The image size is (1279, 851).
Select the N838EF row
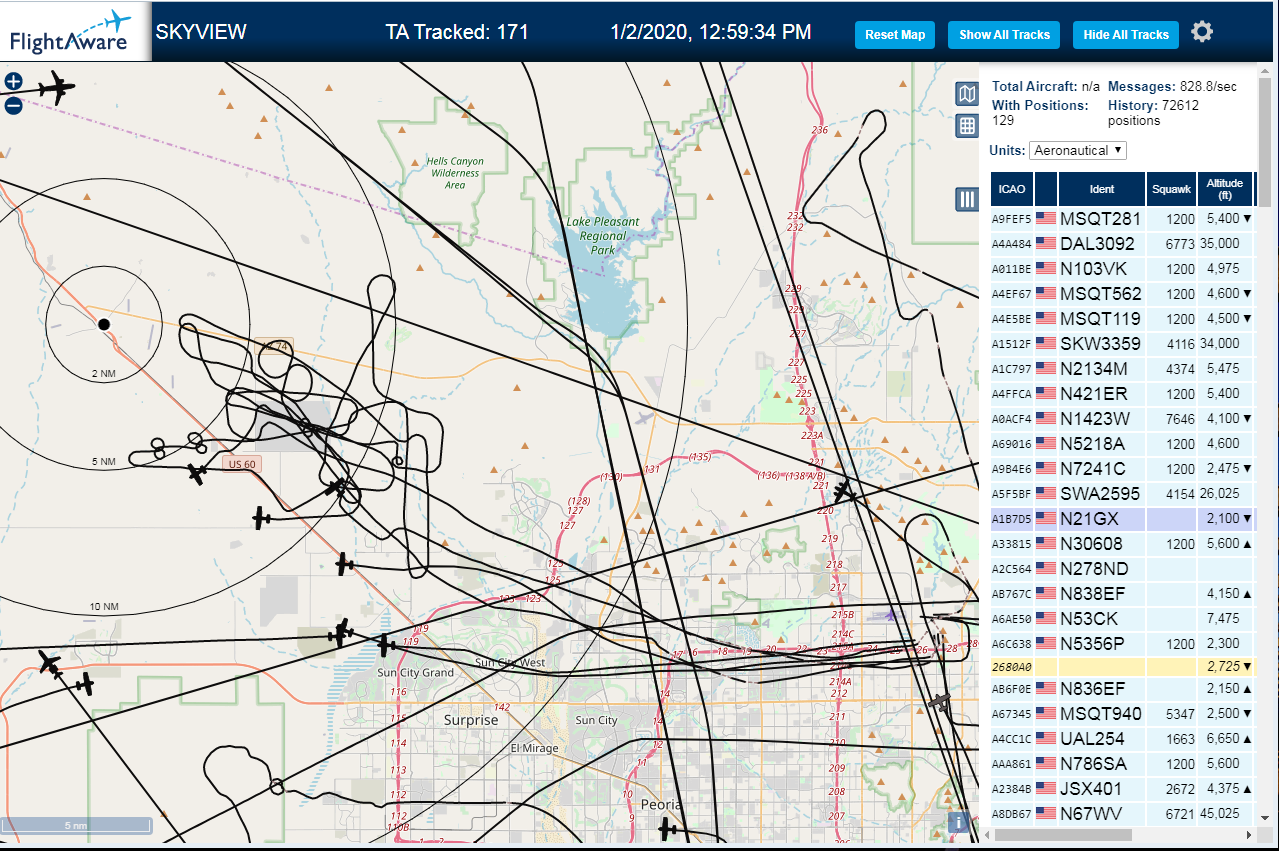(1123, 593)
